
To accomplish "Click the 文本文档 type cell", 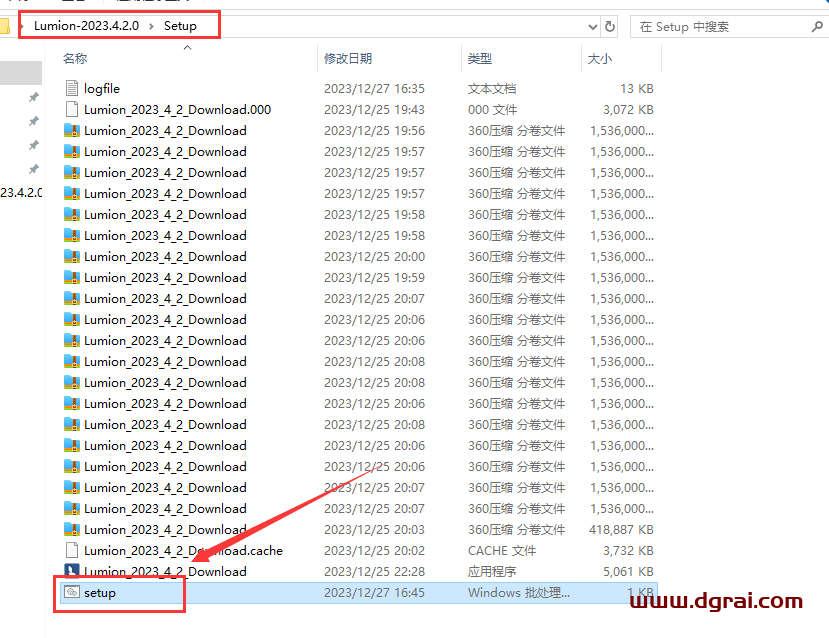I will tap(492, 88).
